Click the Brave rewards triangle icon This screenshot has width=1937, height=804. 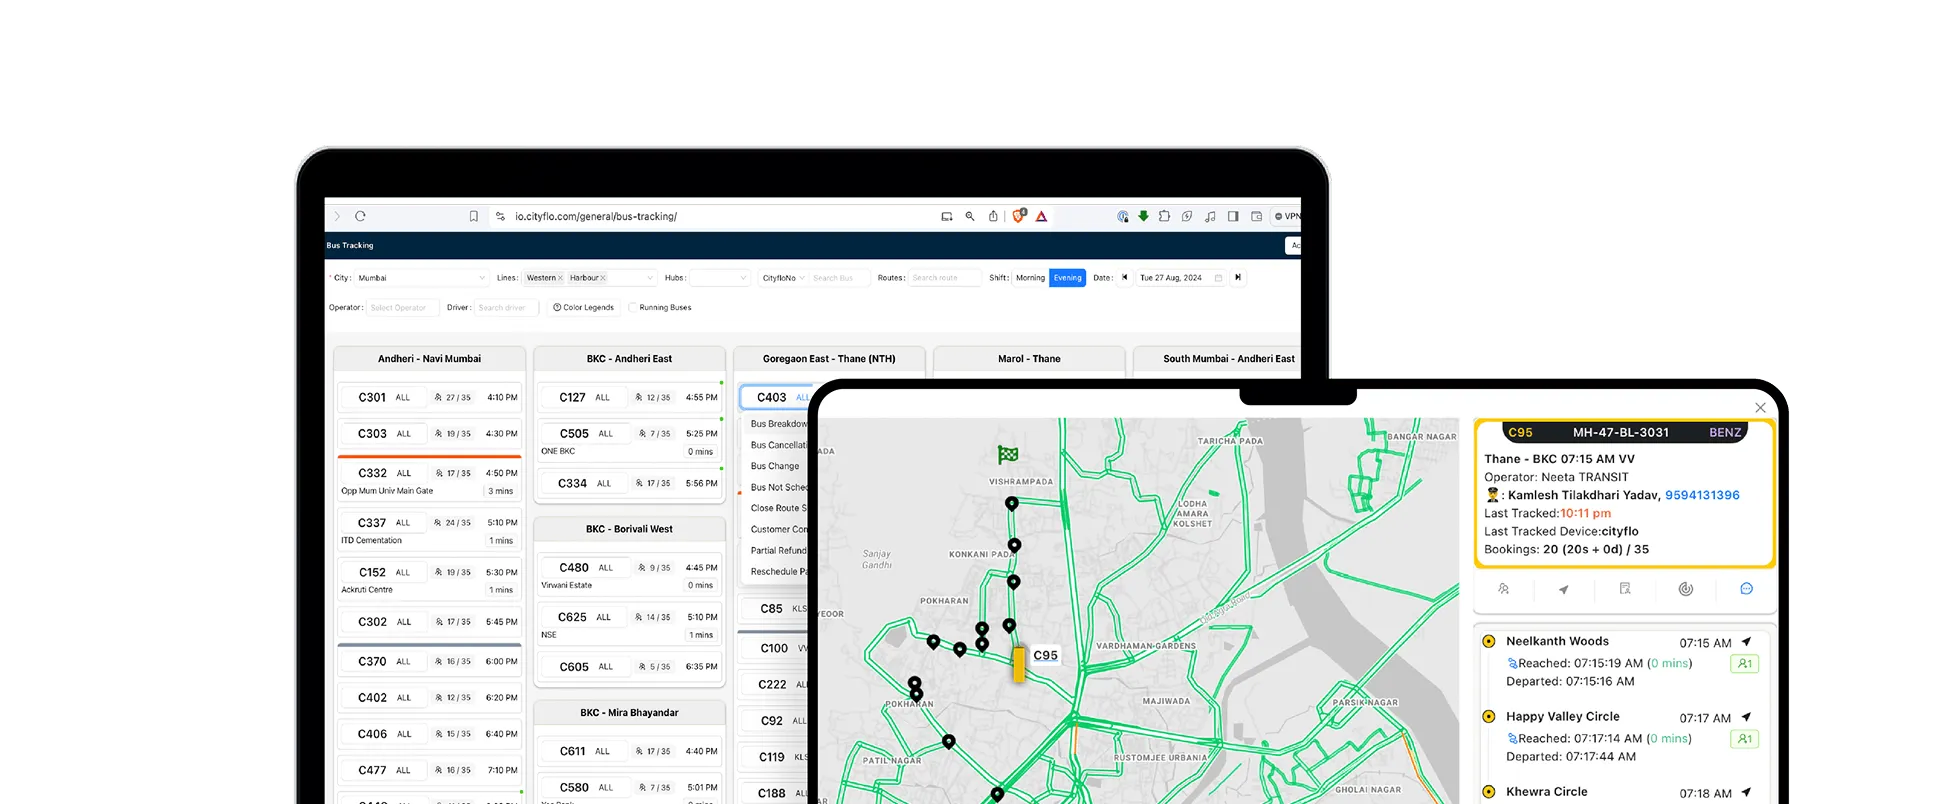(x=1041, y=216)
